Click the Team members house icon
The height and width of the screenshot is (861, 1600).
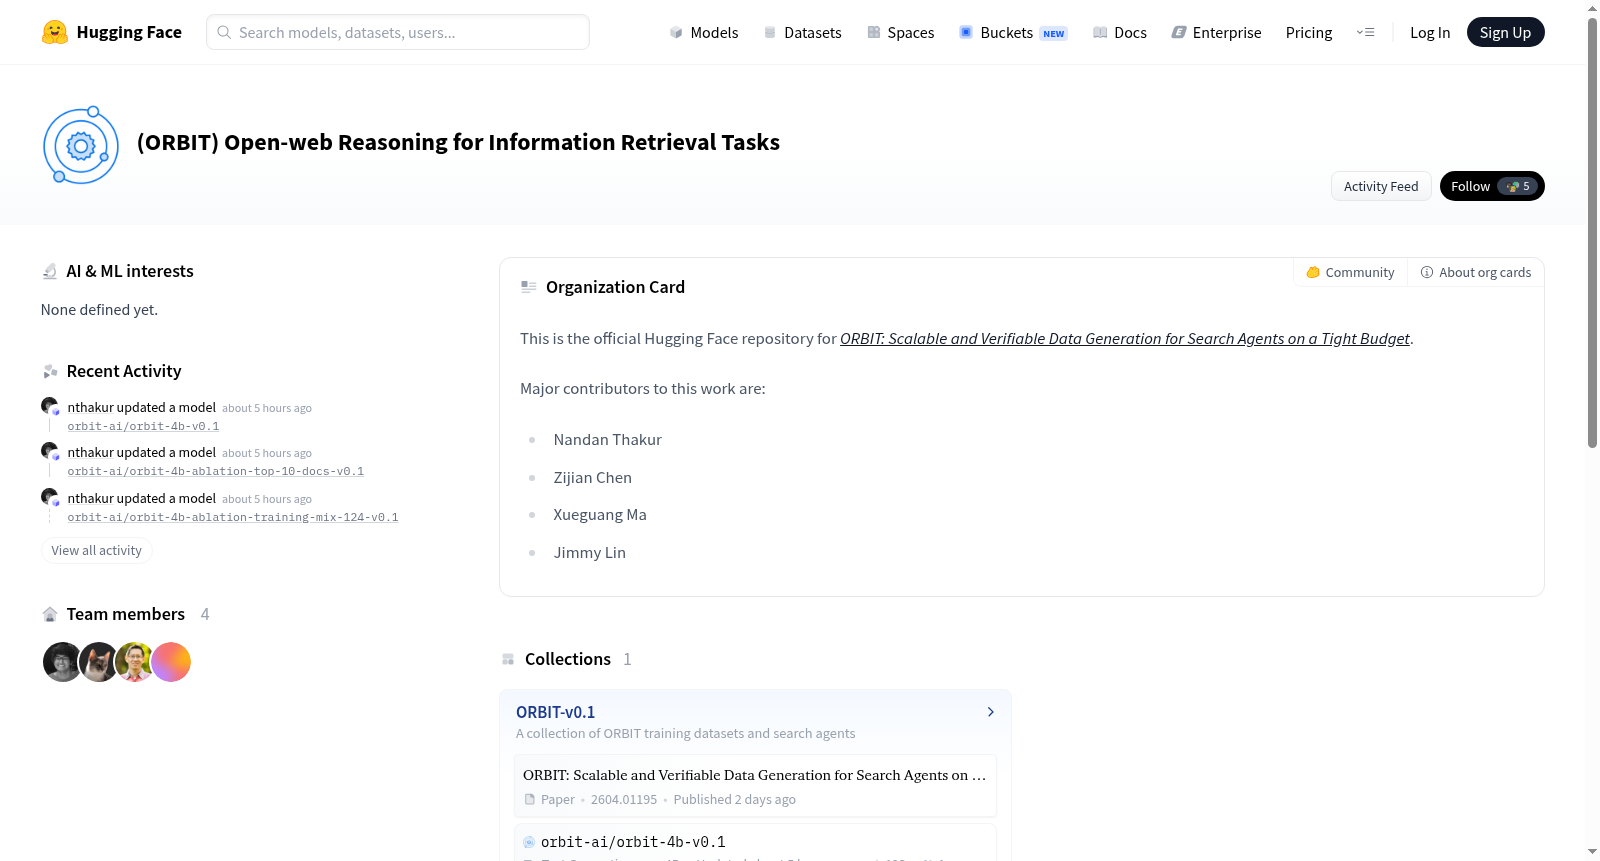(x=50, y=614)
